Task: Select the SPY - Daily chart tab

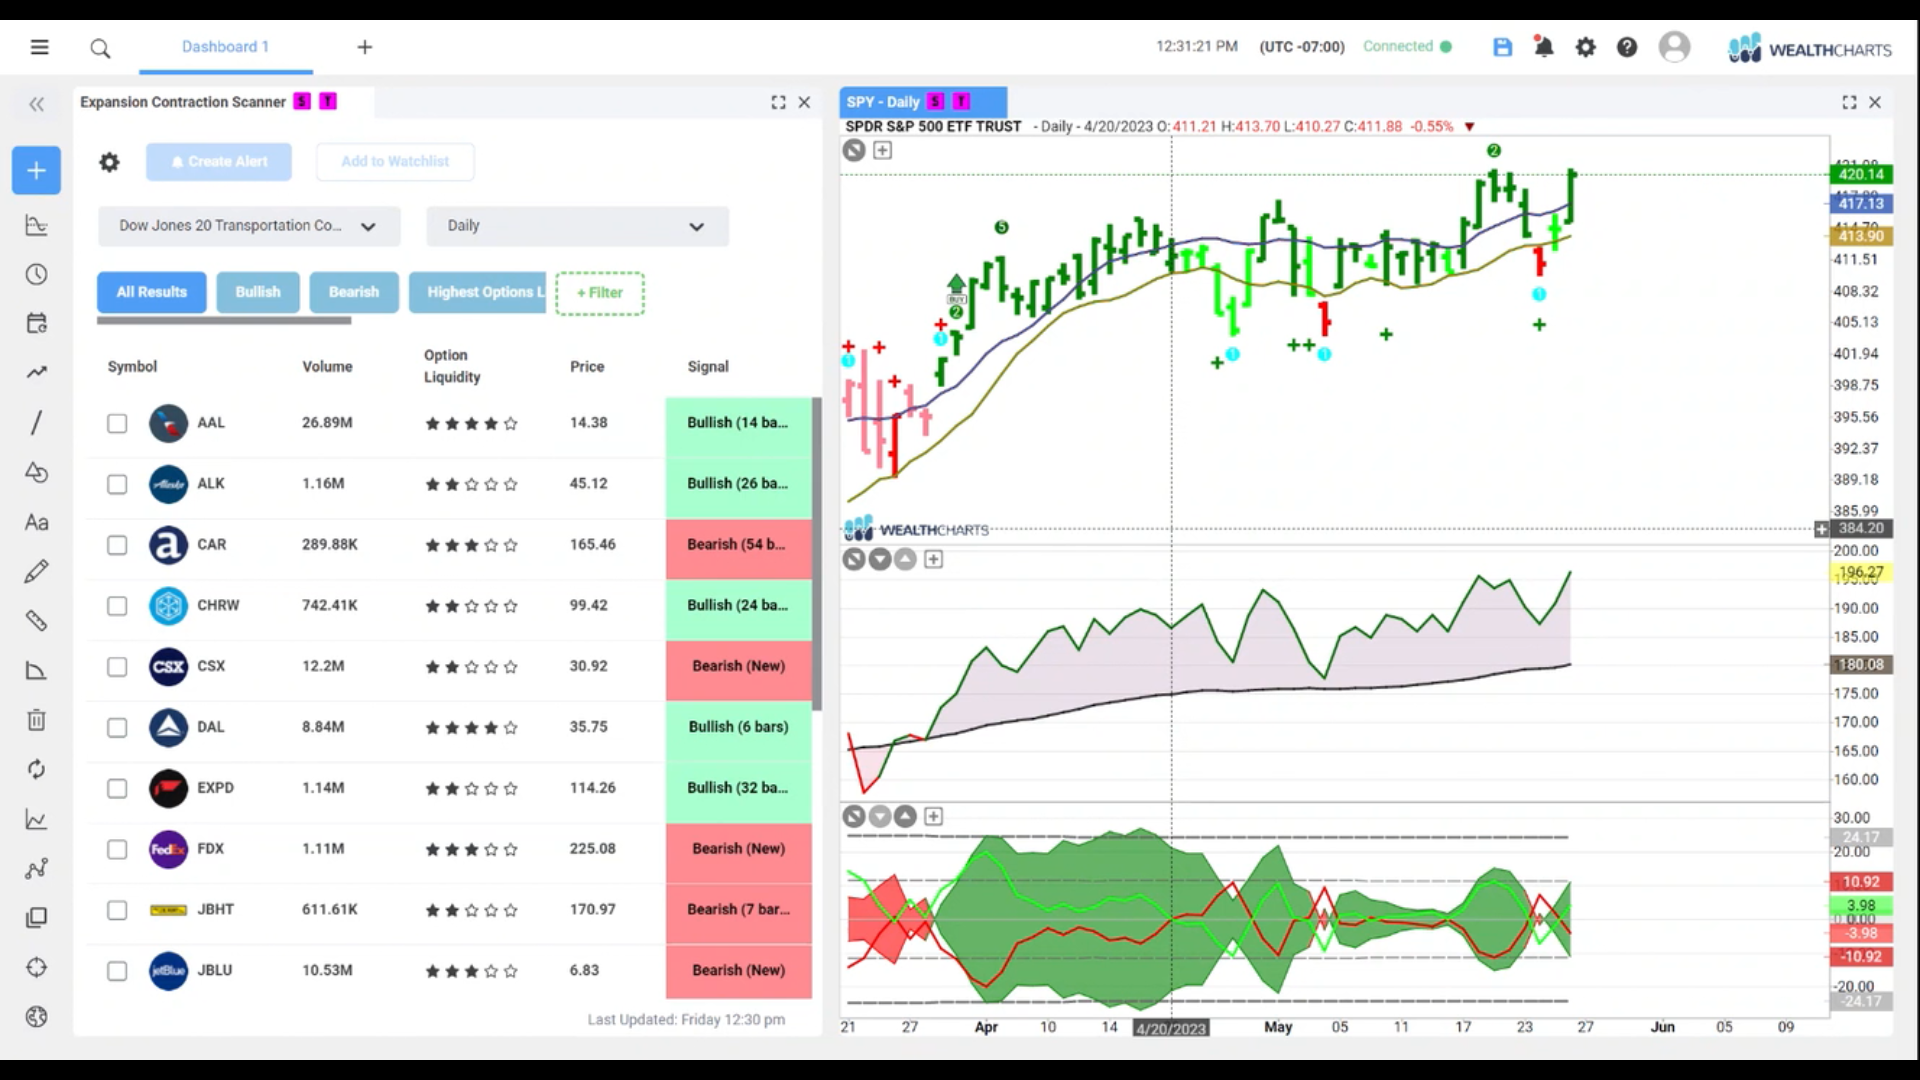Action: [x=923, y=102]
